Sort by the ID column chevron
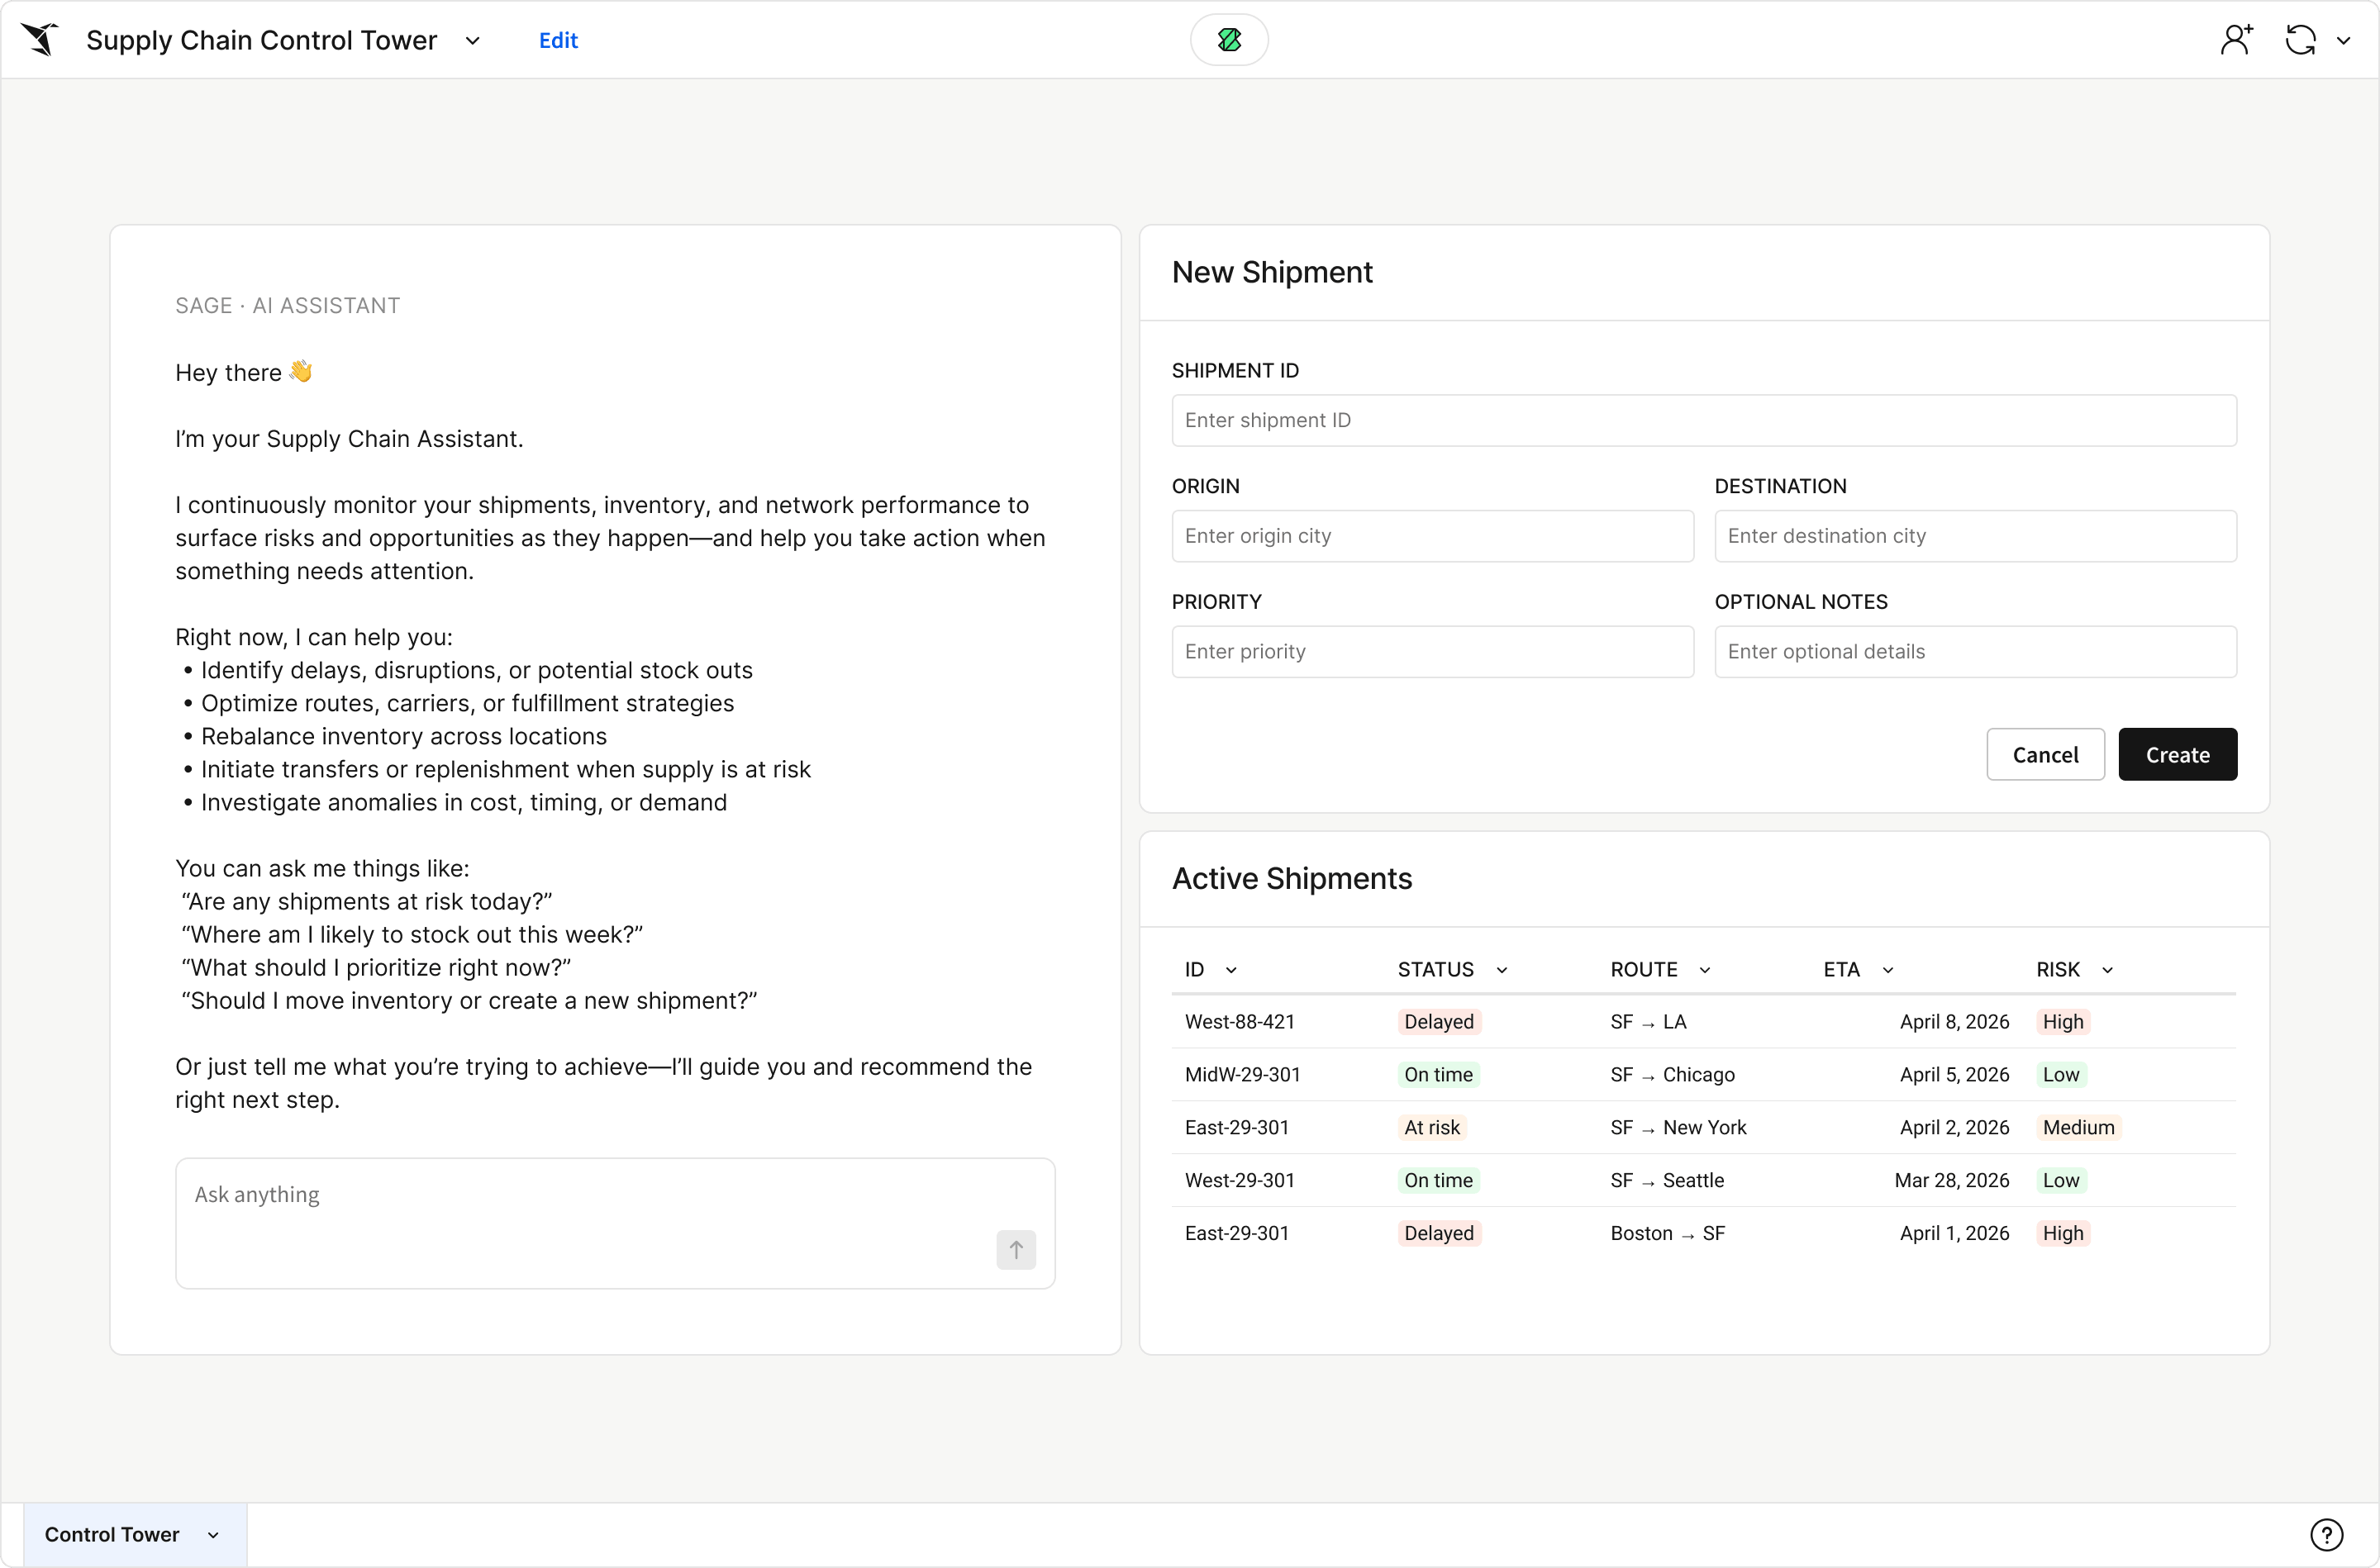 1231,970
